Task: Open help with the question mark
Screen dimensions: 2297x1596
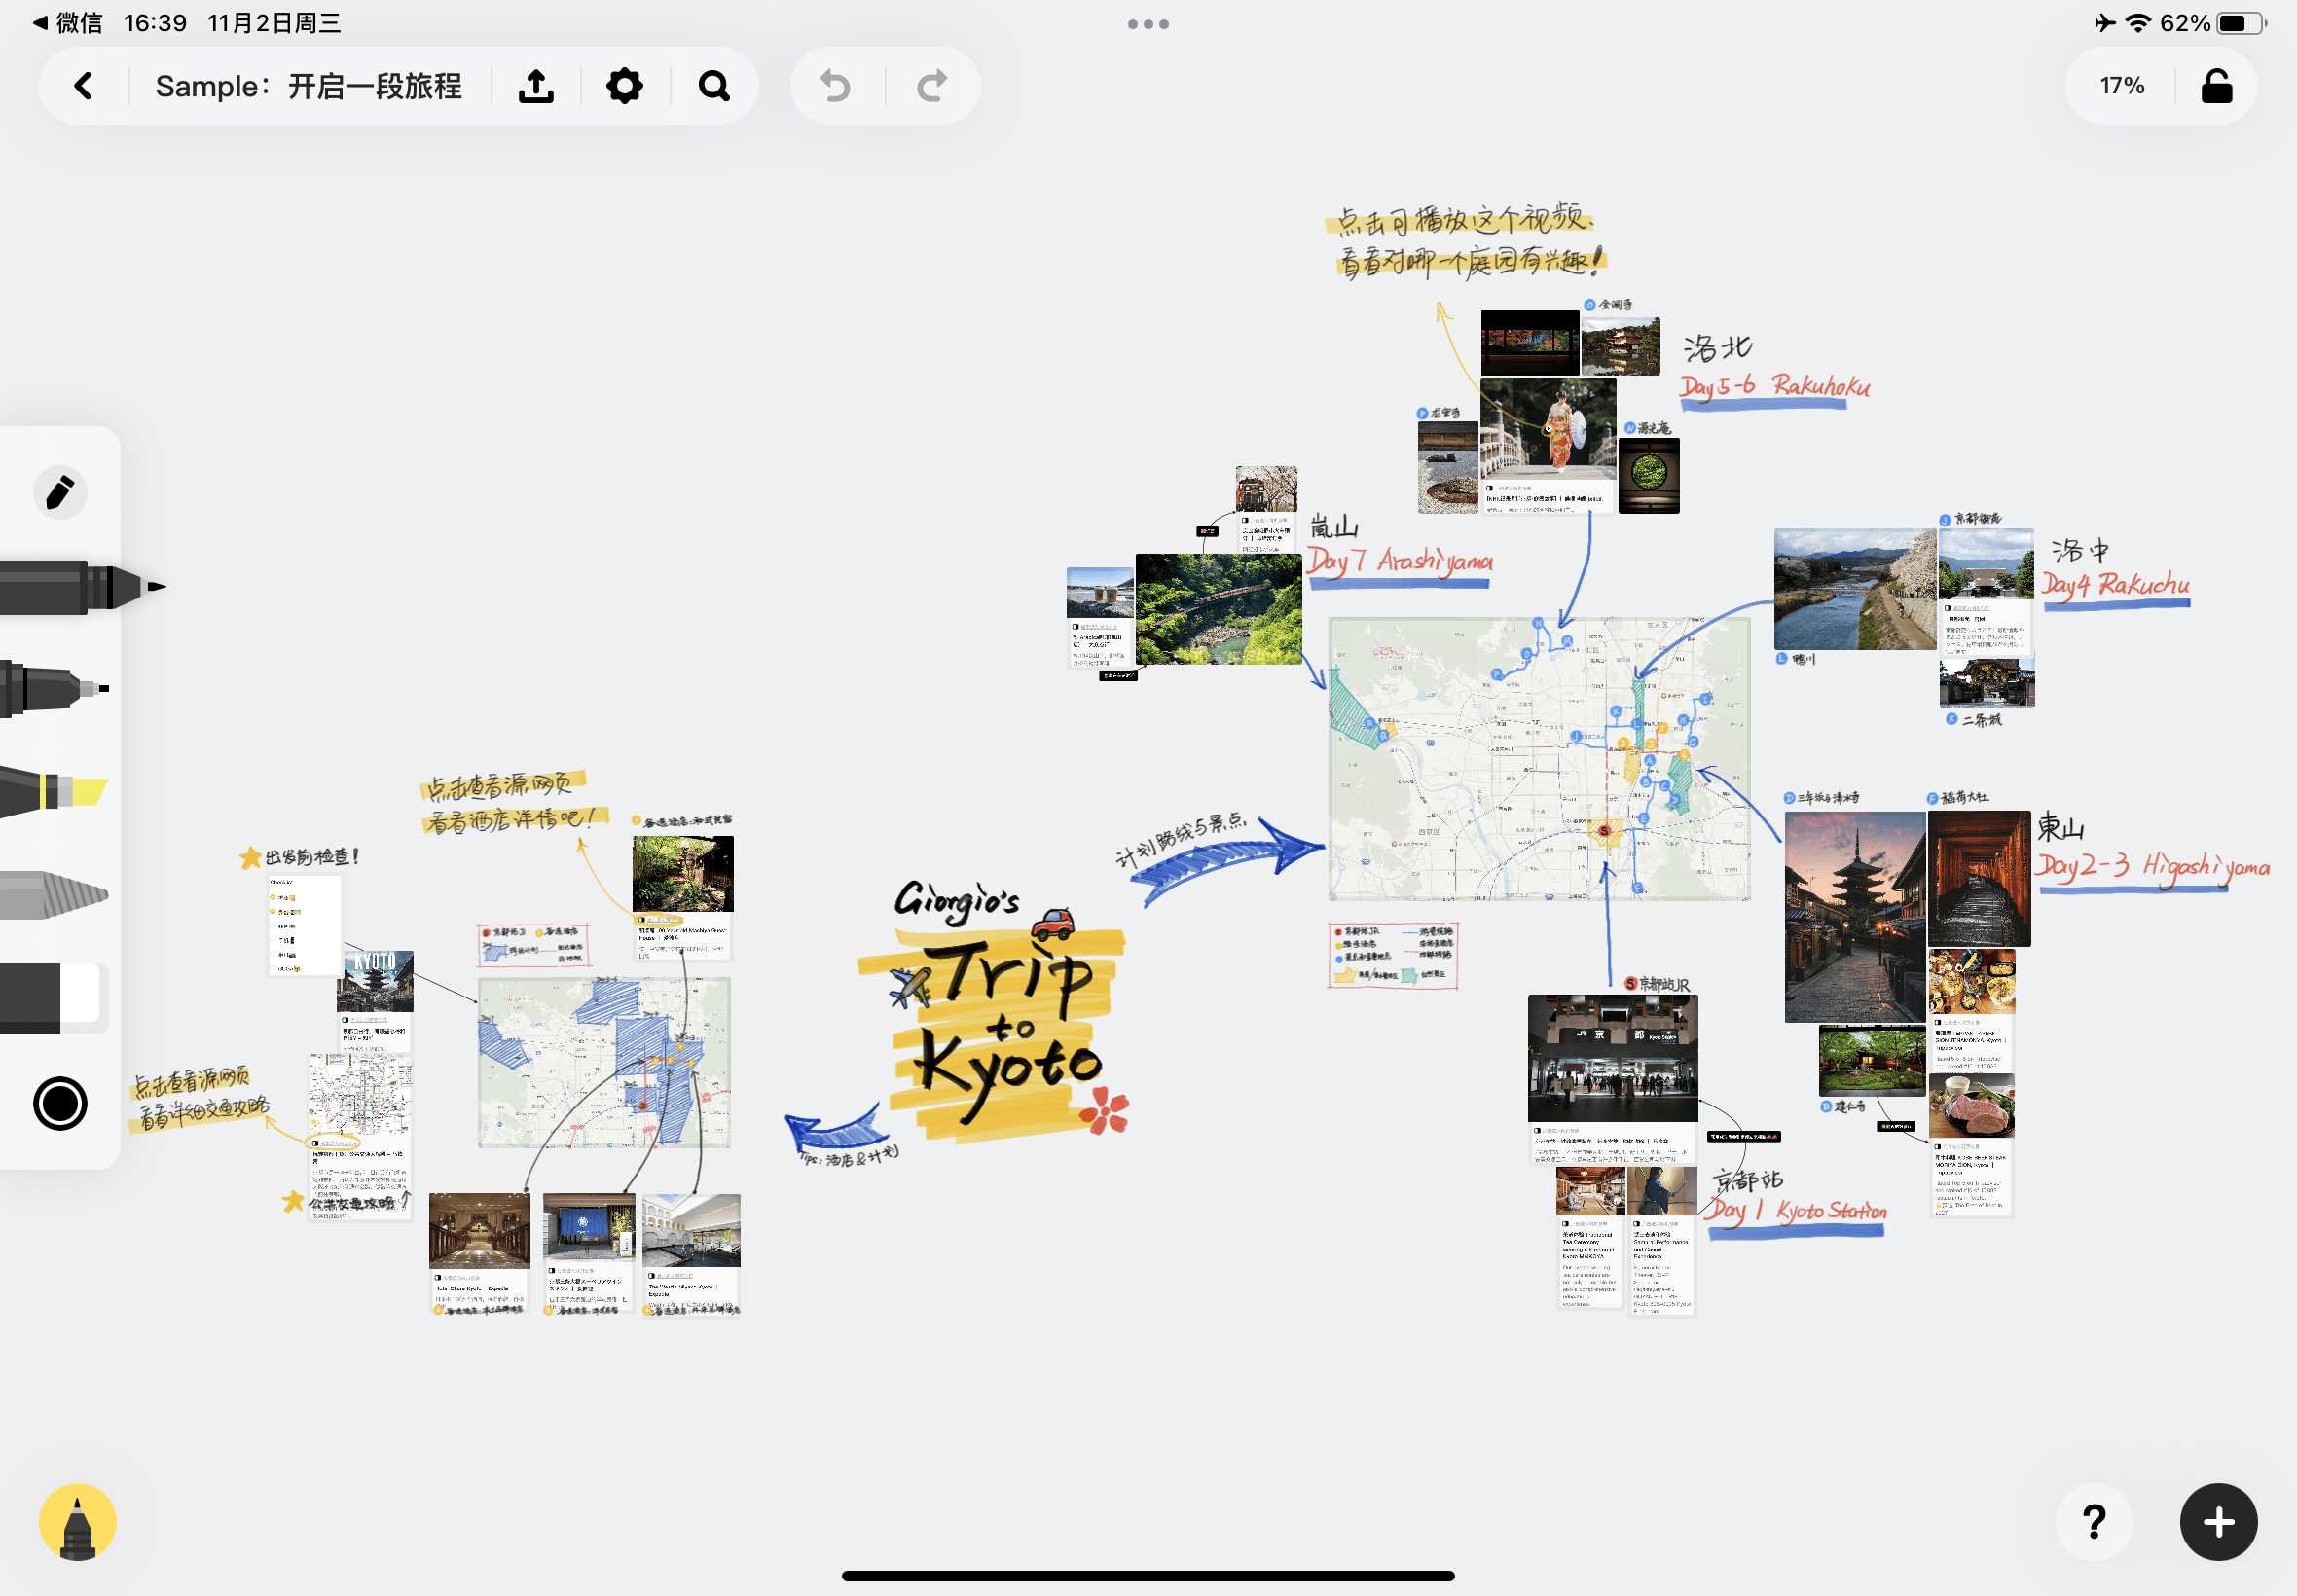Action: click(x=2094, y=1522)
